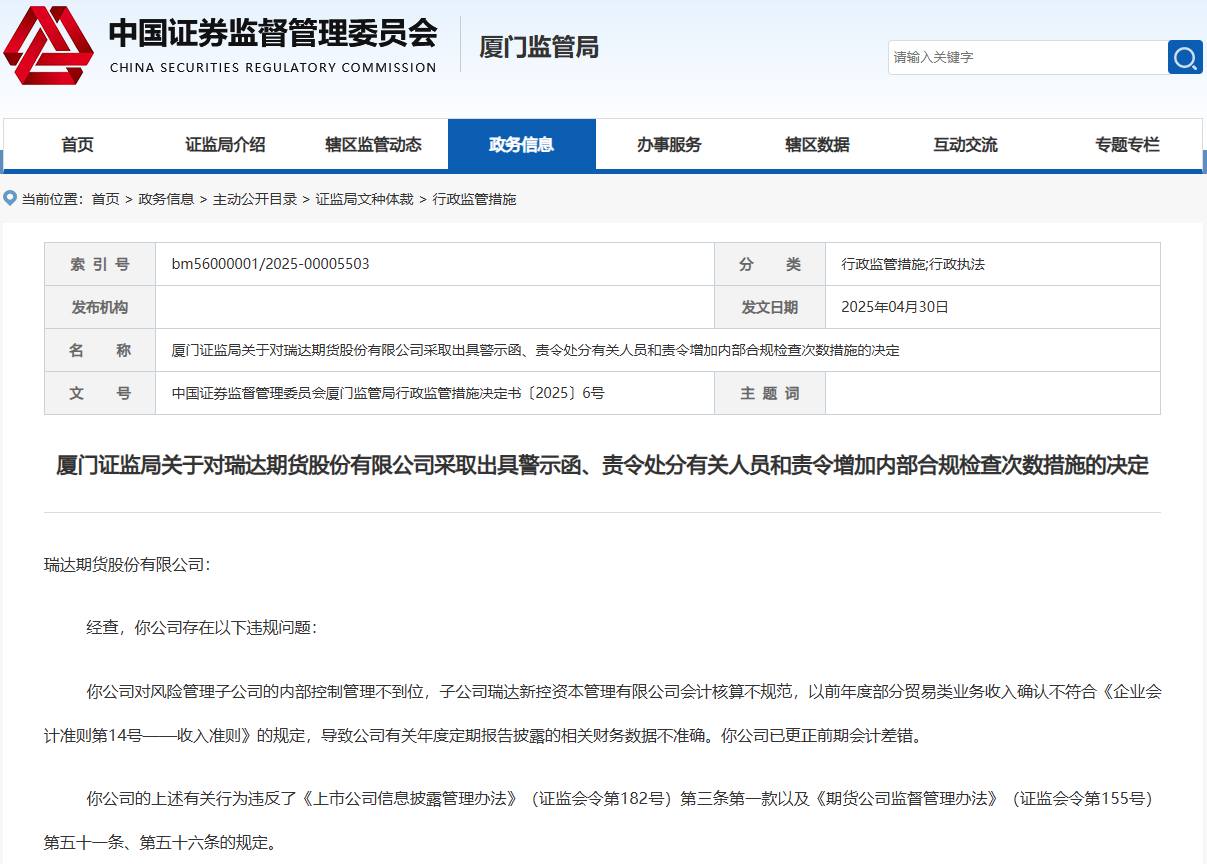This screenshot has height=864, width=1207.
Task: Click the 中国证券监督管理委员会 title text
Action: 272,34
